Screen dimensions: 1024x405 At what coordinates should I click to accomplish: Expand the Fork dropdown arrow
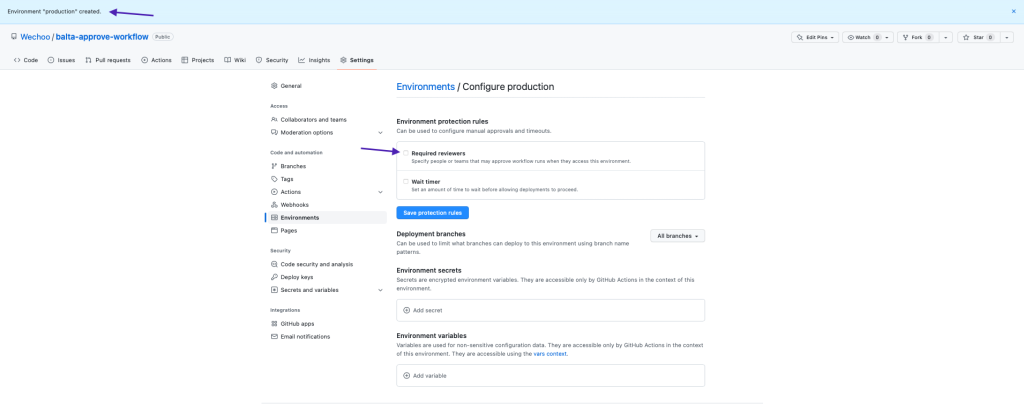tap(946, 37)
